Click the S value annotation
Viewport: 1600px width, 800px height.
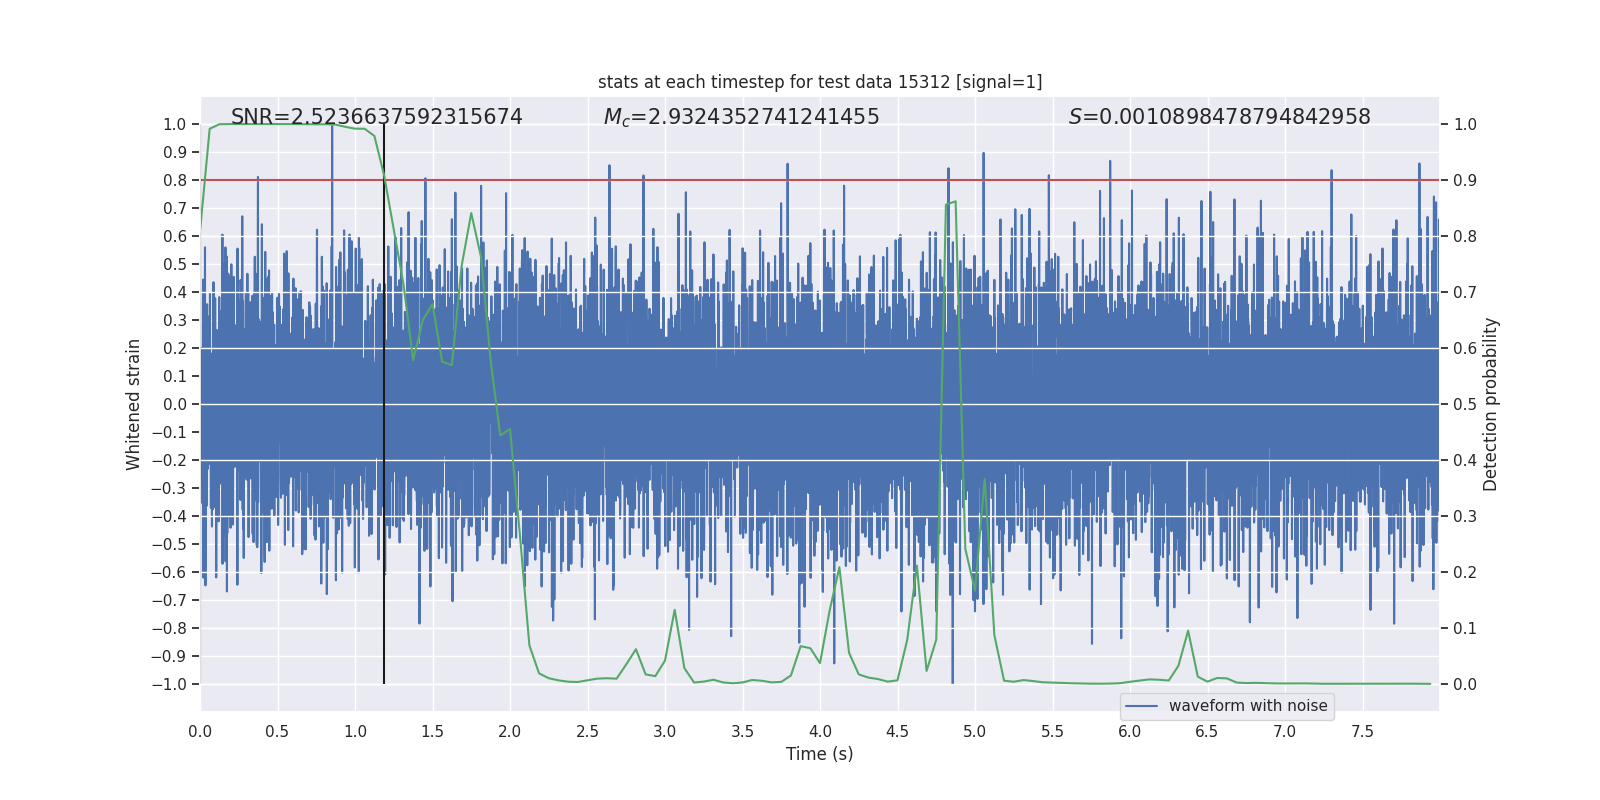(1220, 117)
